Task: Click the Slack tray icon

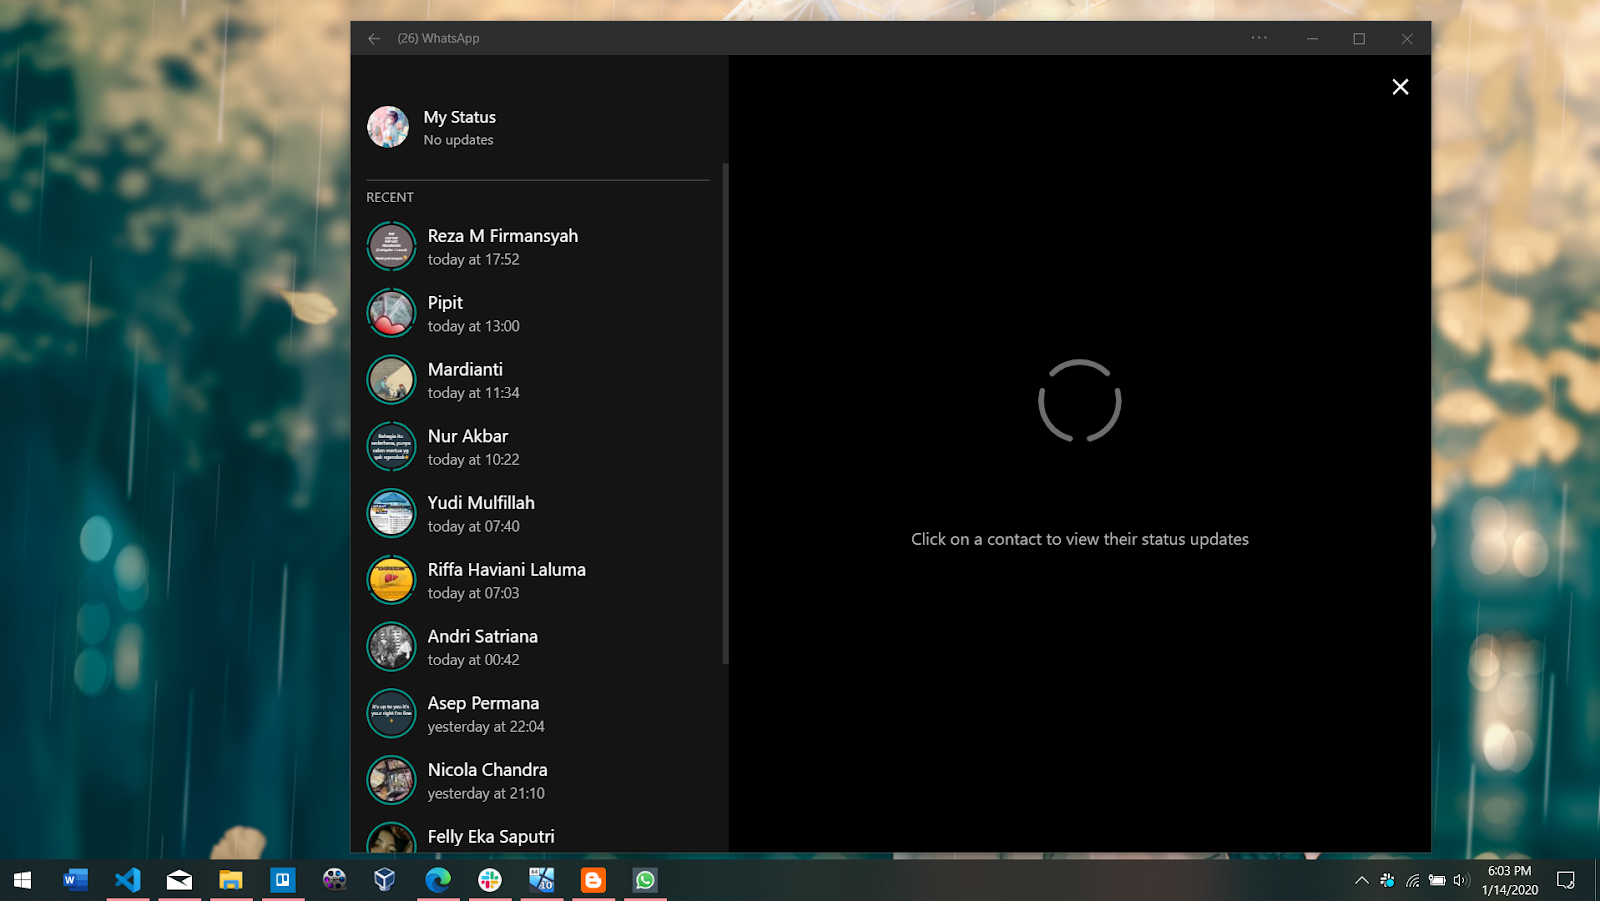Action: click(x=1387, y=881)
